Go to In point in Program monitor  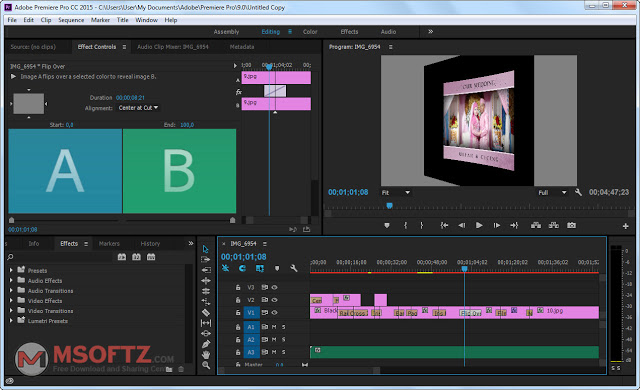click(x=444, y=226)
